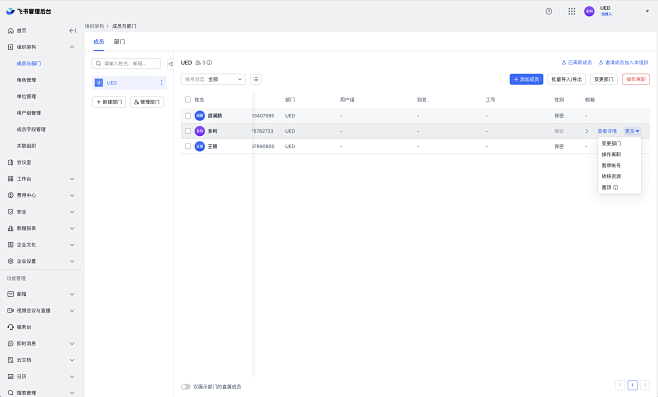Screen dimensions: 658x397
Task: Click first member's blue avatar
Action: (200, 115)
